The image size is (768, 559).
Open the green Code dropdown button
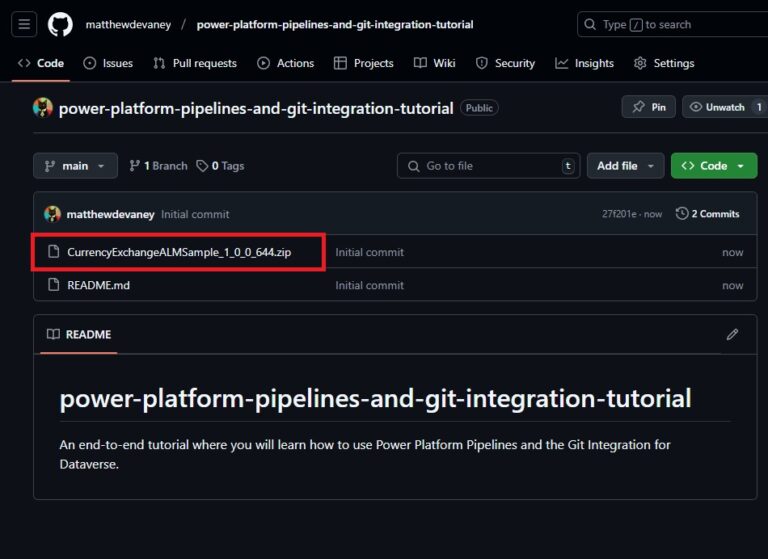point(714,166)
